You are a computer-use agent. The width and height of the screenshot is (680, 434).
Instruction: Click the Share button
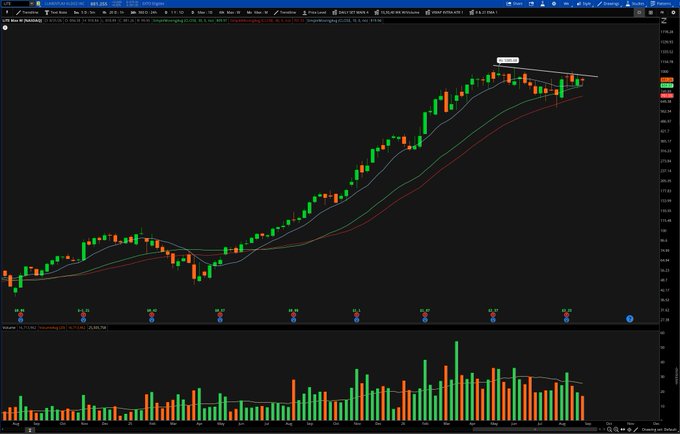tap(514, 3)
